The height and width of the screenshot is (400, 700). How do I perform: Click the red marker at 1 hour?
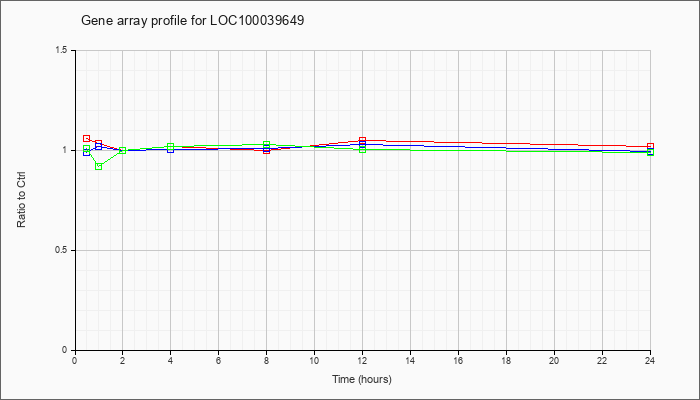pos(99,143)
